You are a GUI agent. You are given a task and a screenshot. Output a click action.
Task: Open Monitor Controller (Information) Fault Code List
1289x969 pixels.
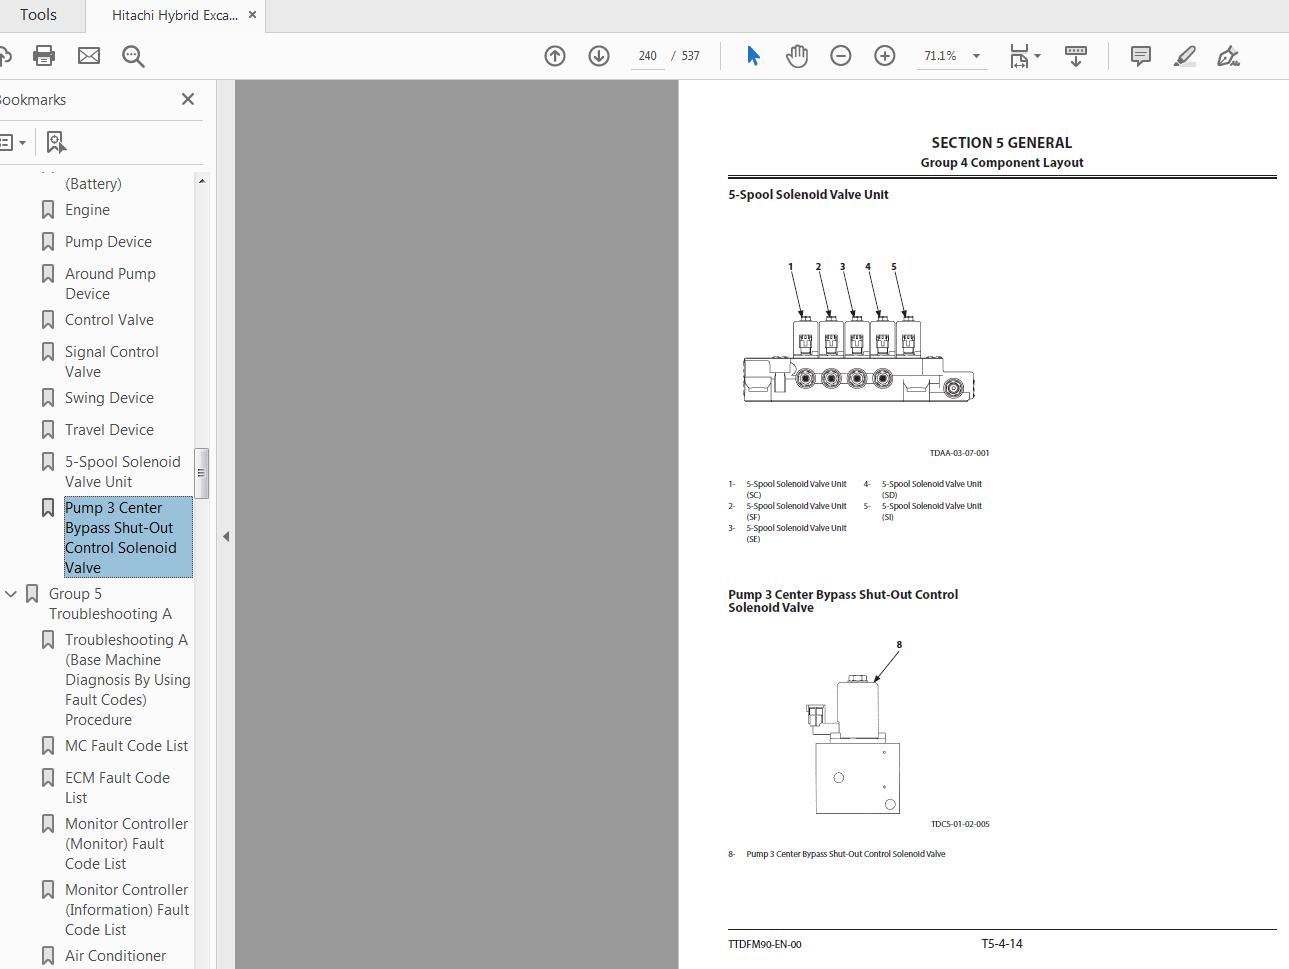pyautogui.click(x=127, y=910)
